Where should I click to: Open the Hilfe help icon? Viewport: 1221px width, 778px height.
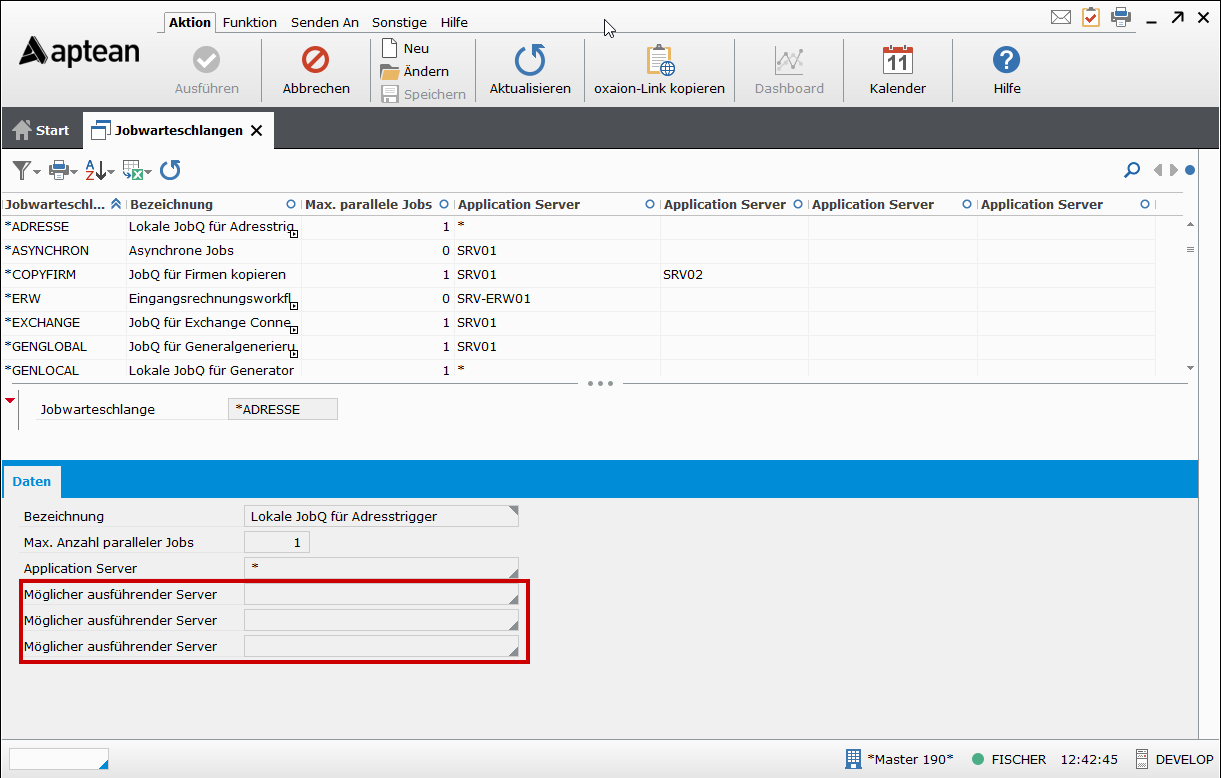(x=1006, y=62)
